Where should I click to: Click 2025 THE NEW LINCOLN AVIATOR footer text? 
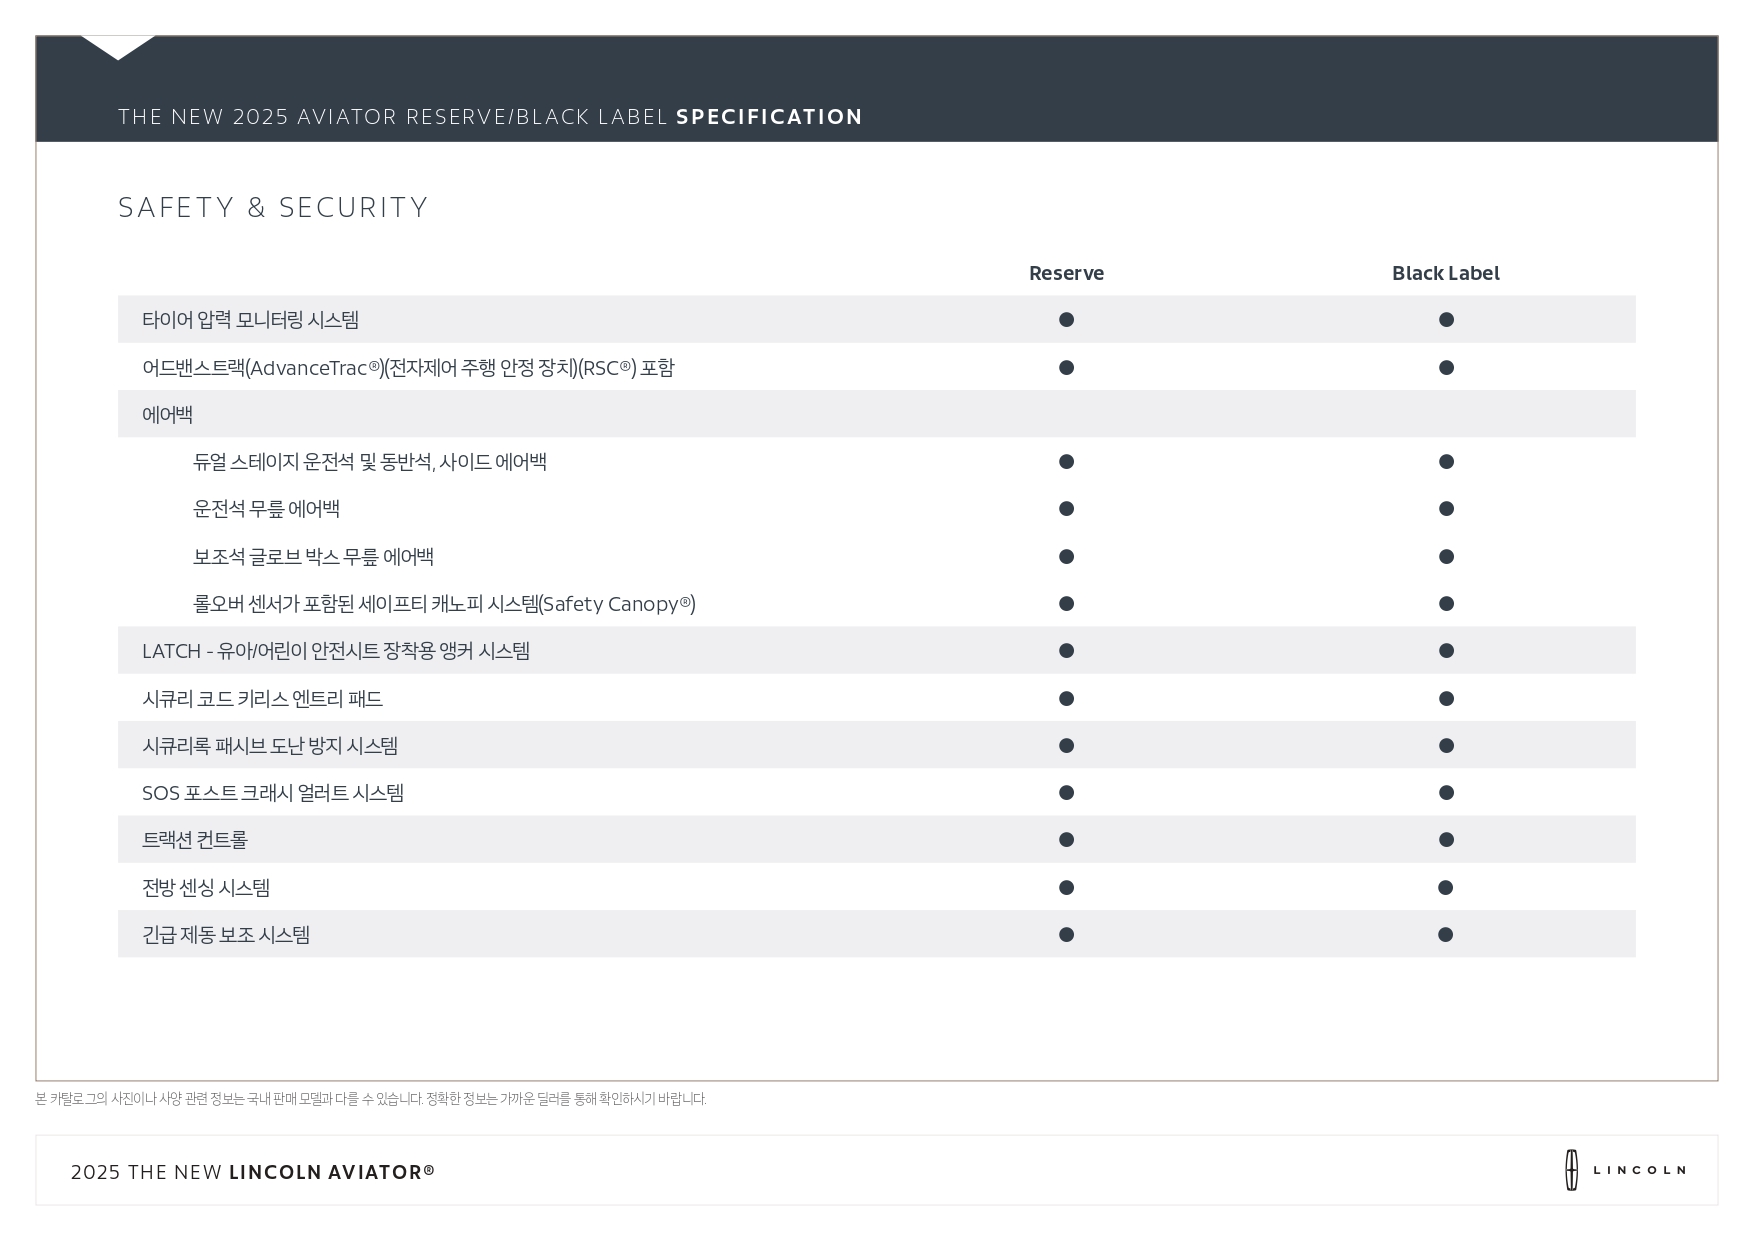[x=253, y=1172]
